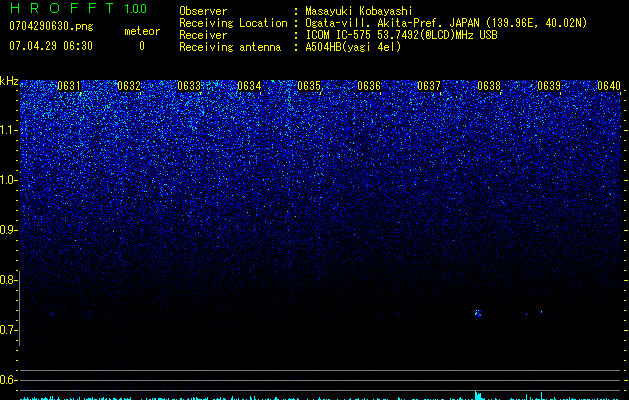Viewport: 629px width, 400px height.
Task: Click the meteor count label
Action: [x=142, y=31]
